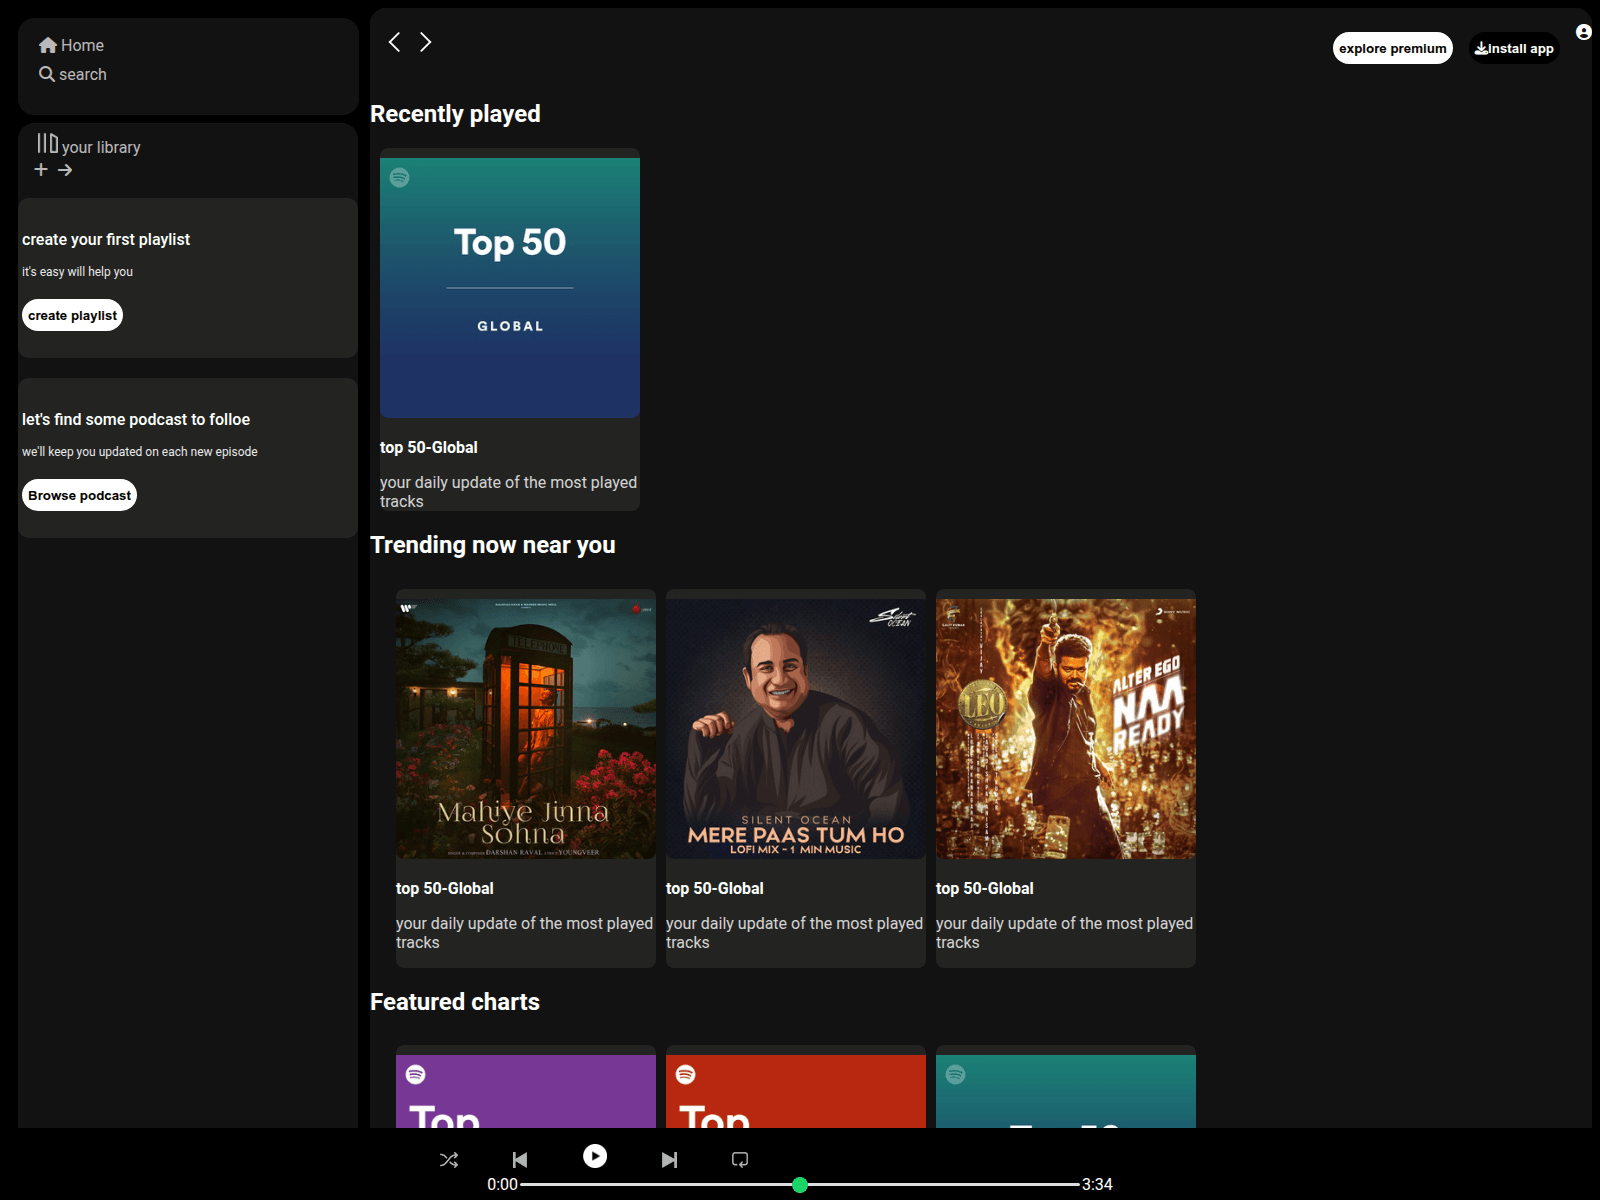Play the current track
Image resolution: width=1600 pixels, height=1200 pixels.
595,1156
